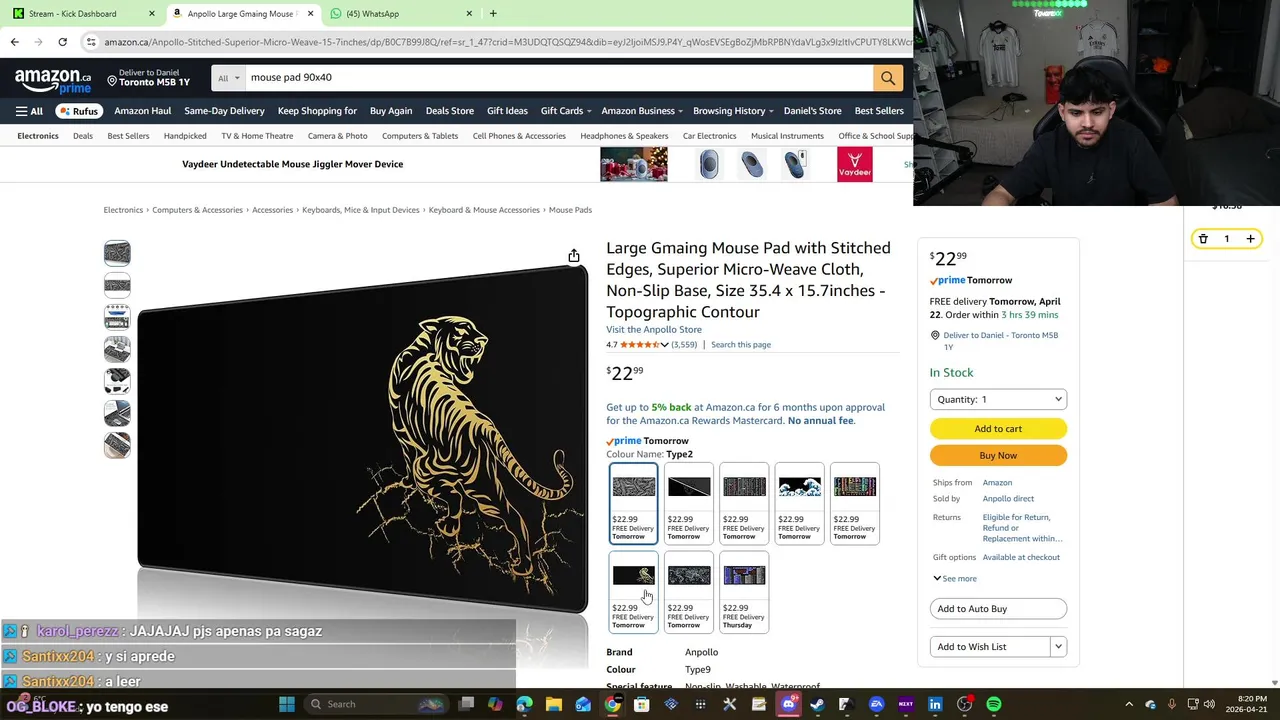Click the orange search magnifier button
Viewport: 1280px width, 720px height.
pos(887,77)
